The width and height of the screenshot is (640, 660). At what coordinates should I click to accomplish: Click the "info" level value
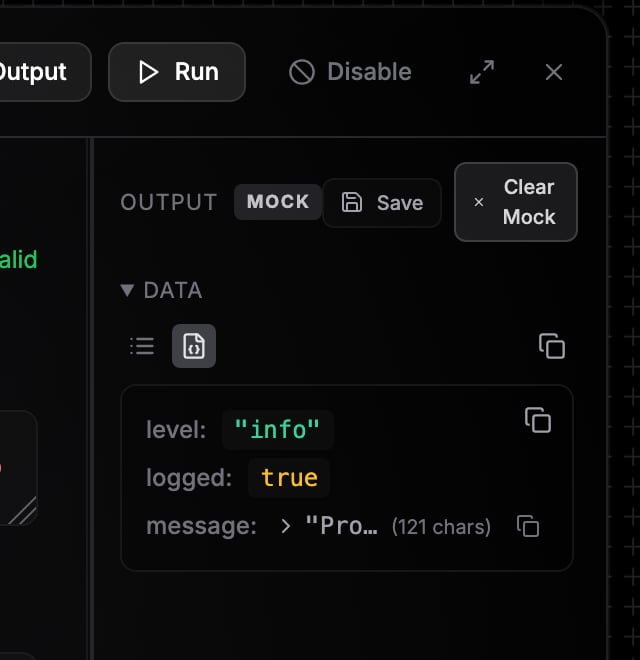[x=277, y=430]
